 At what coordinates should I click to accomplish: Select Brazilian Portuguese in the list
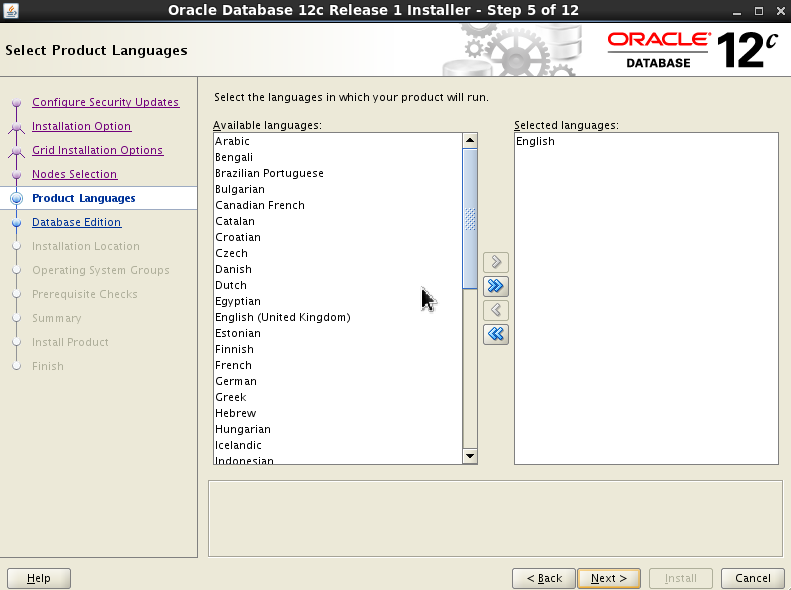pos(337,173)
